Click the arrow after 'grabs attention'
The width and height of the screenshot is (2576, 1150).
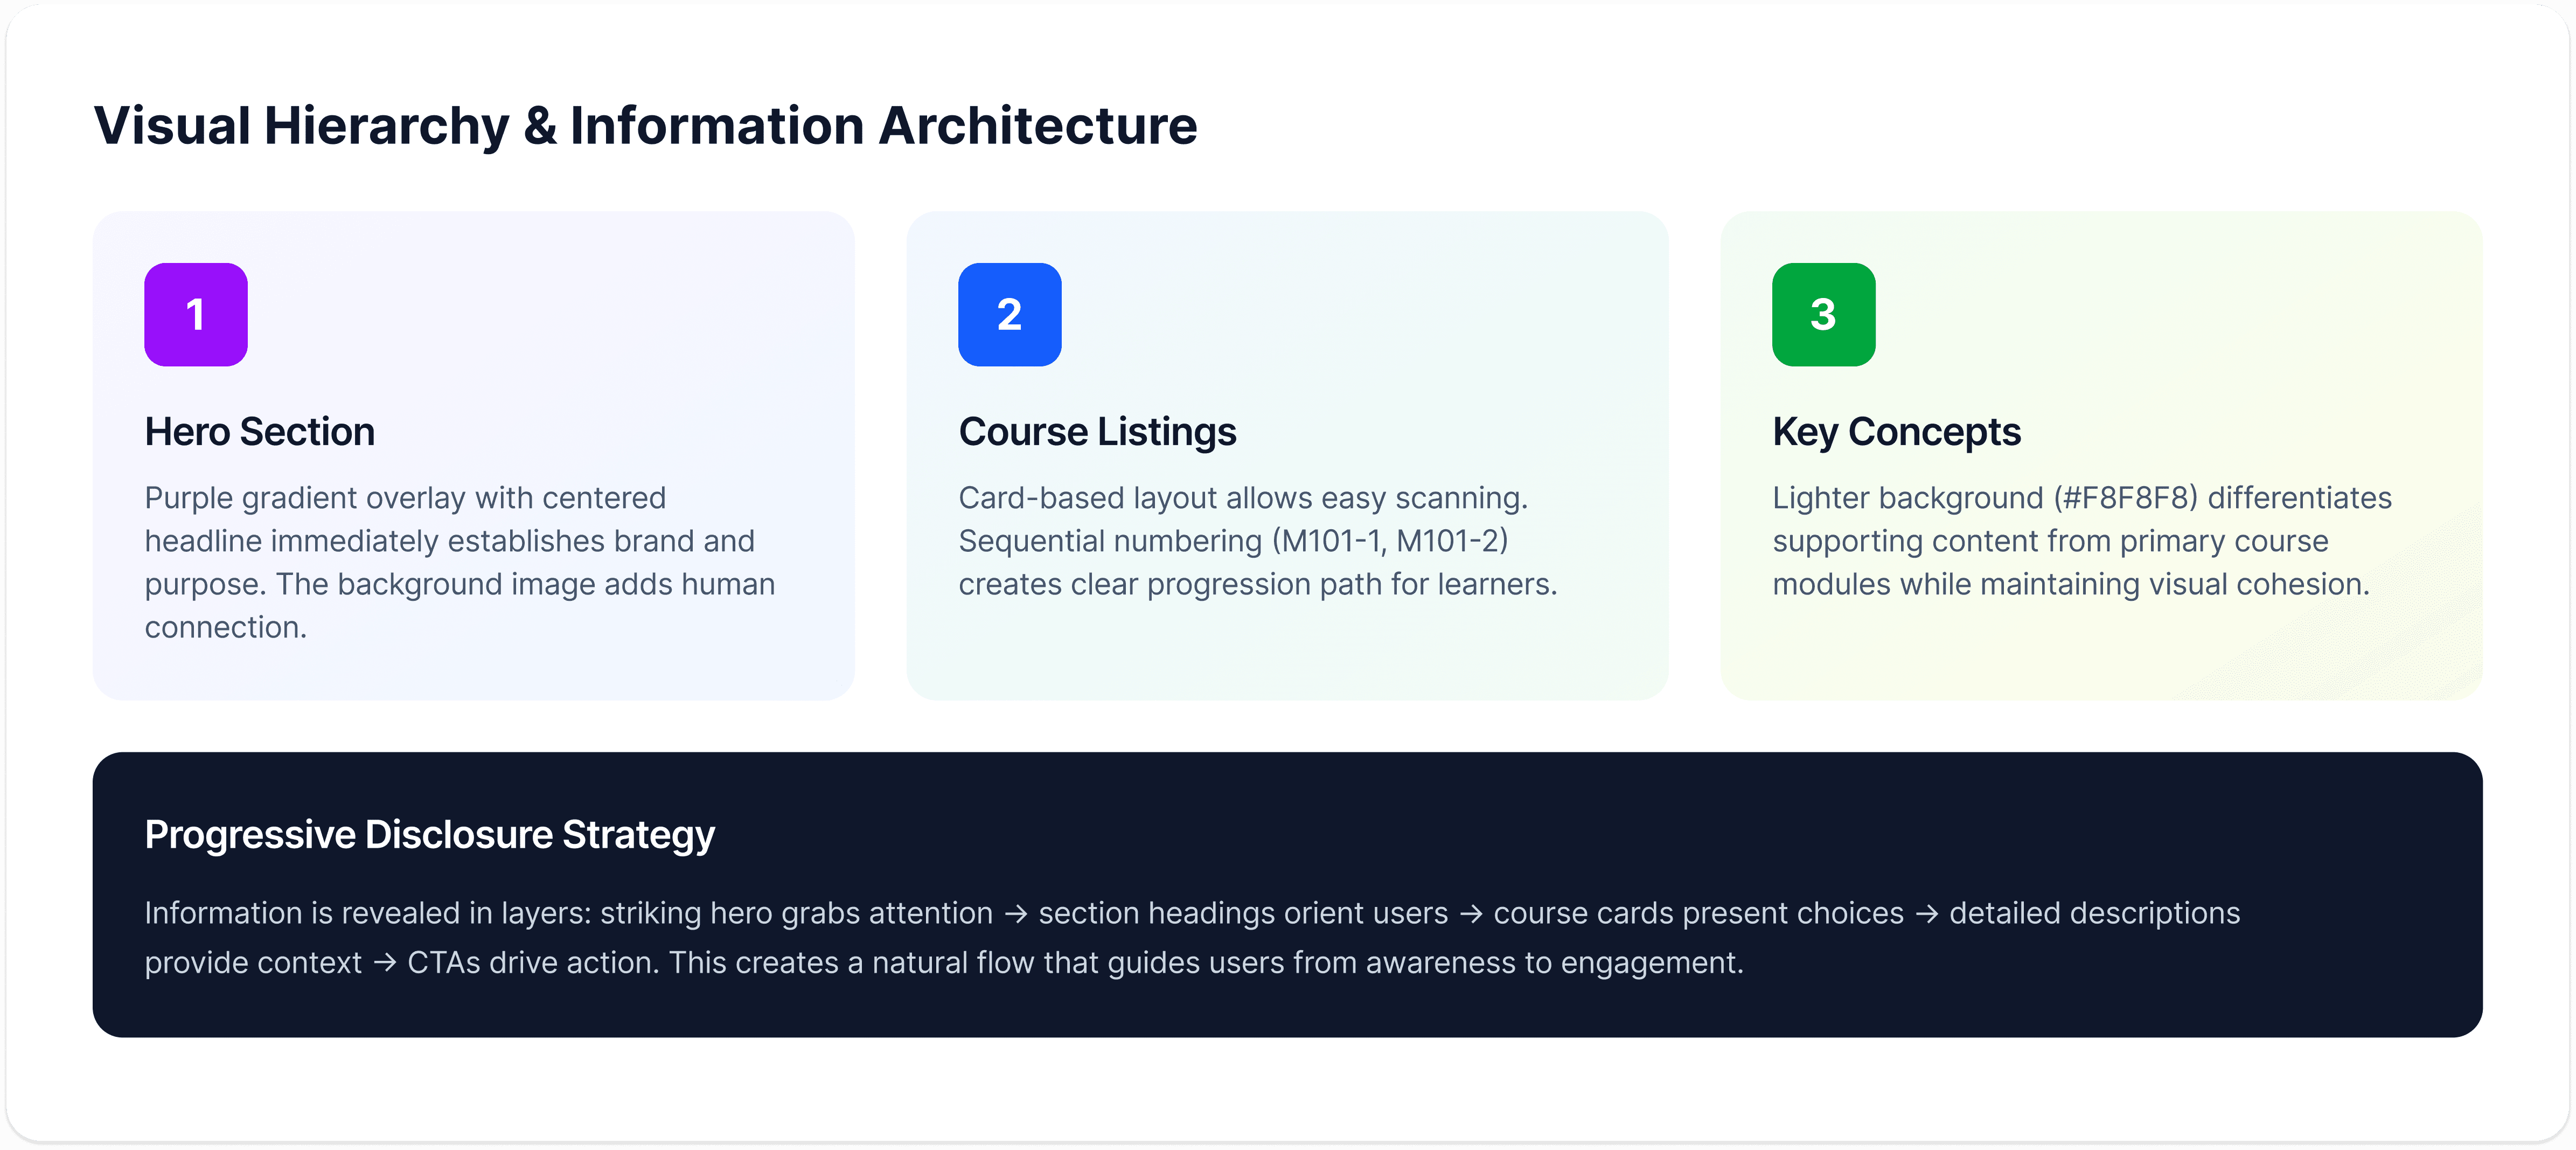[x=1015, y=914]
